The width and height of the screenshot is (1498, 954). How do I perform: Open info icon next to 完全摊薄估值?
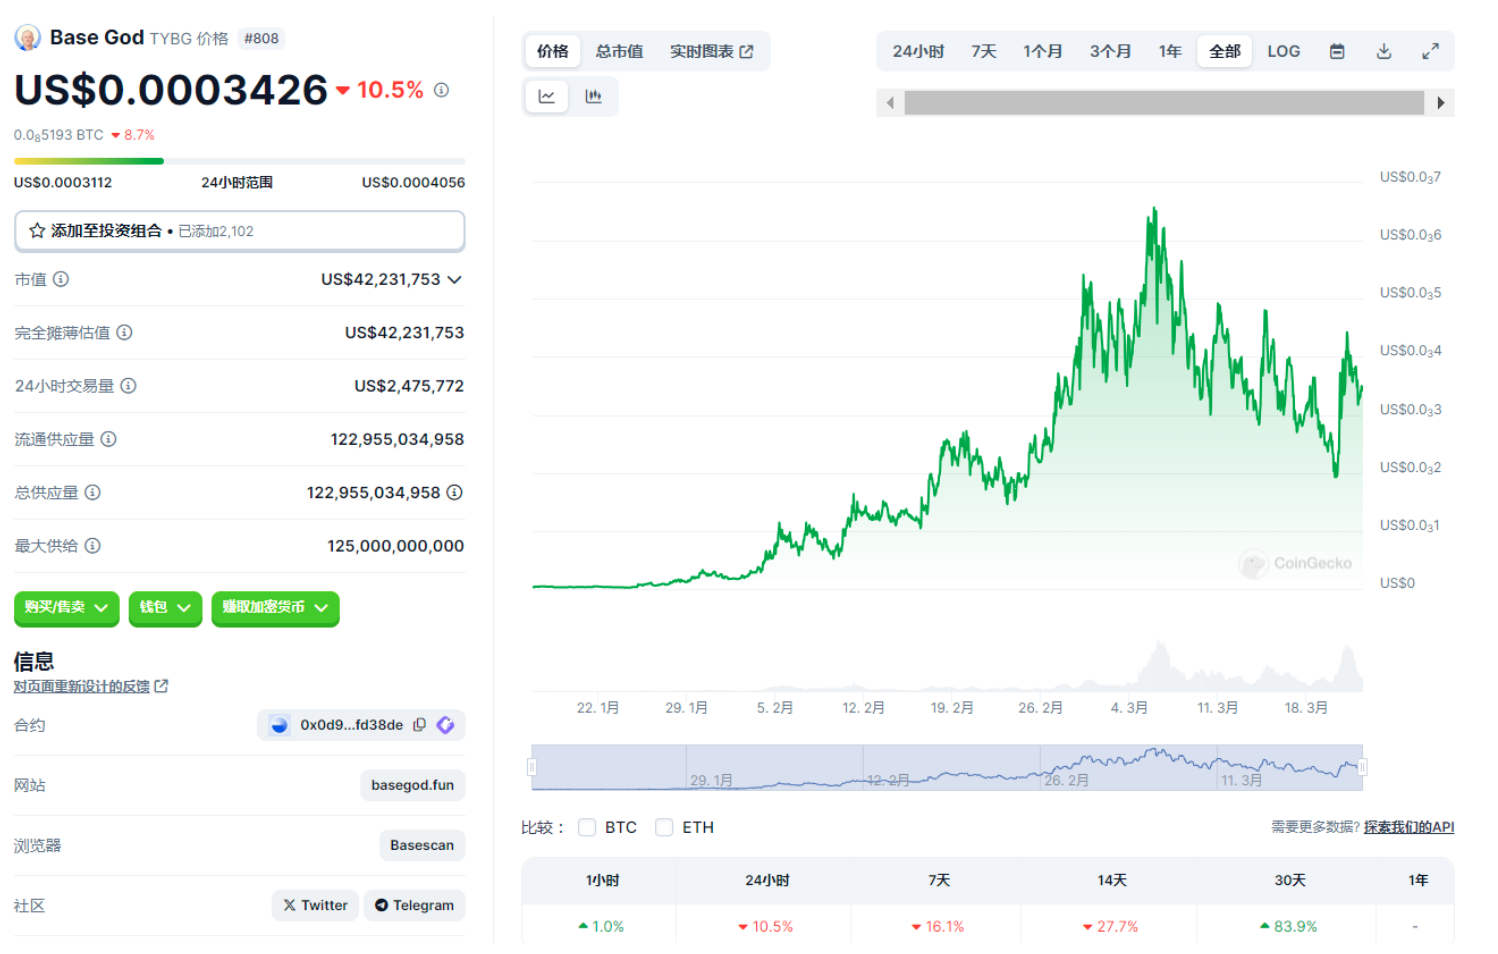coord(124,332)
